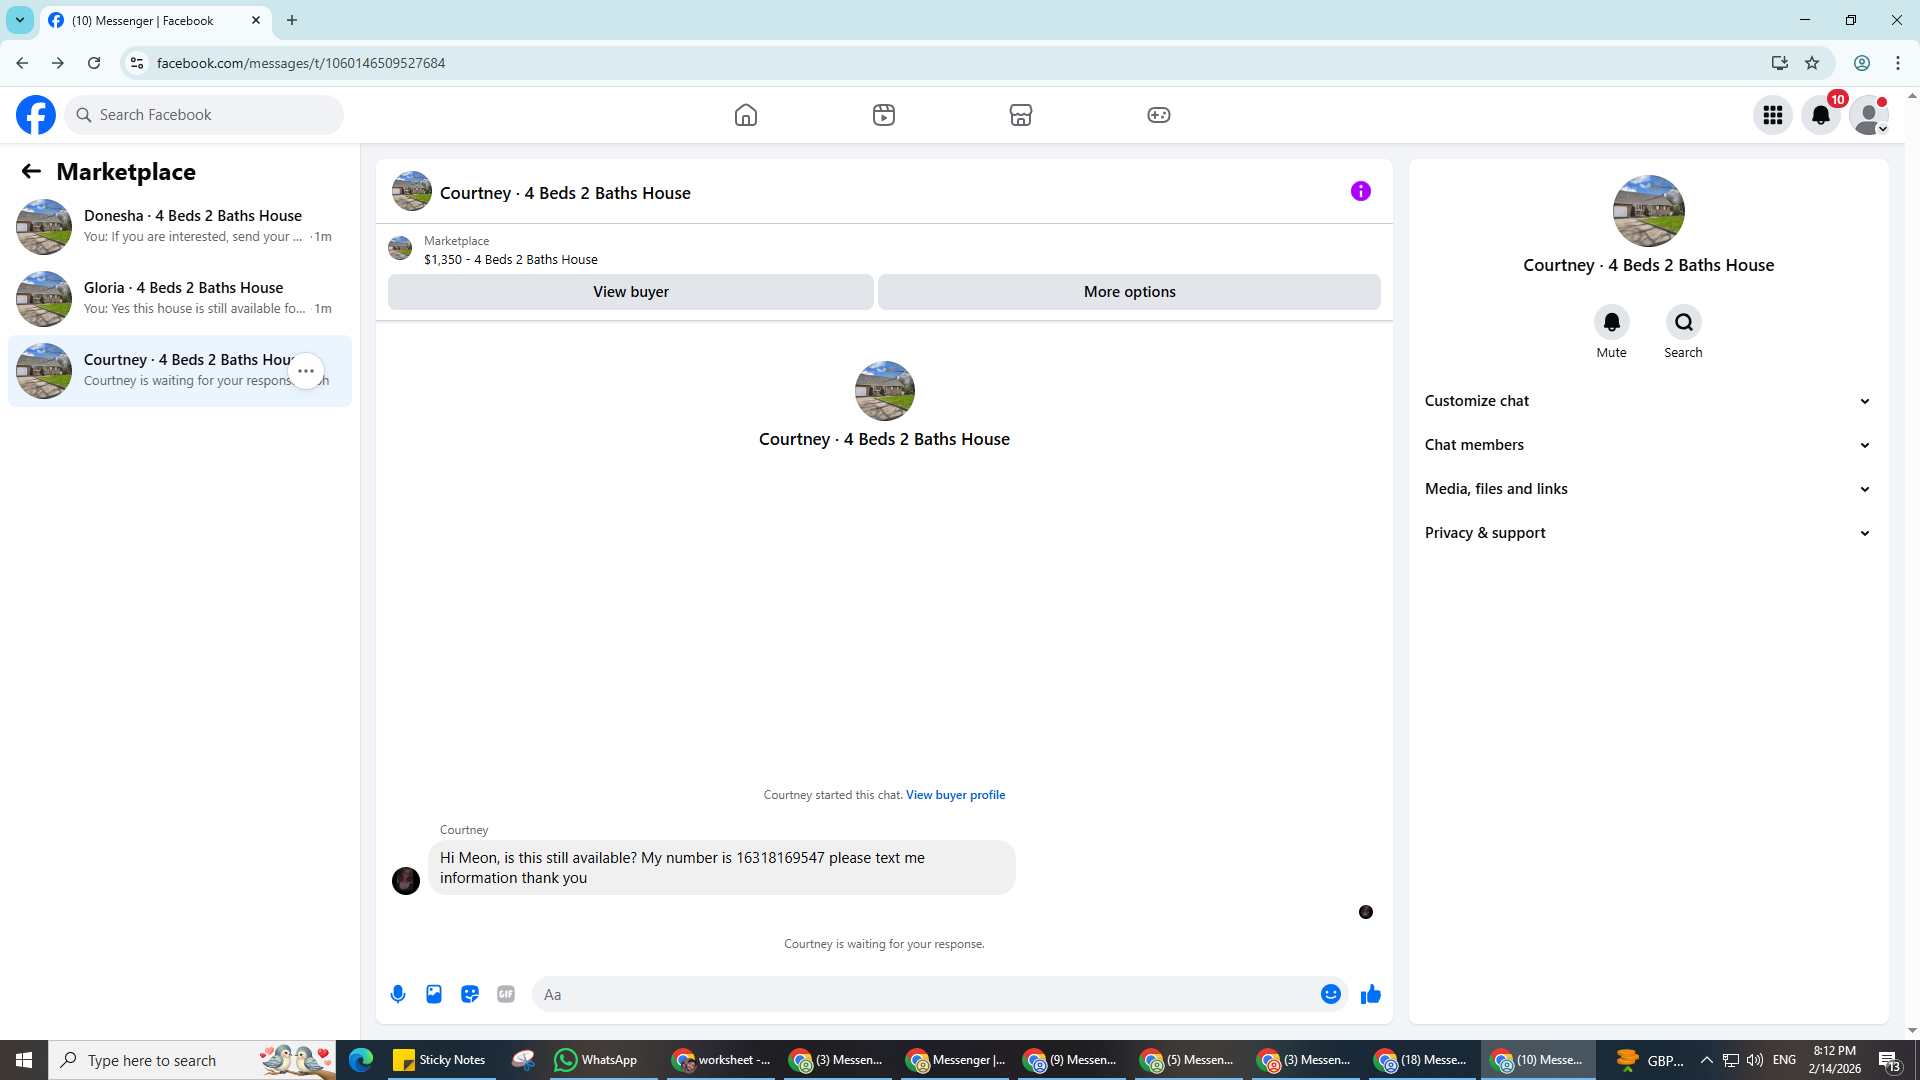Click the More options button
Viewport: 1920px width, 1080px height.
click(1129, 292)
